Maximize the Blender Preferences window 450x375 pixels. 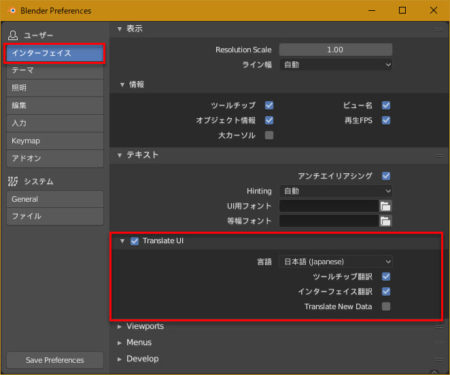click(403, 11)
